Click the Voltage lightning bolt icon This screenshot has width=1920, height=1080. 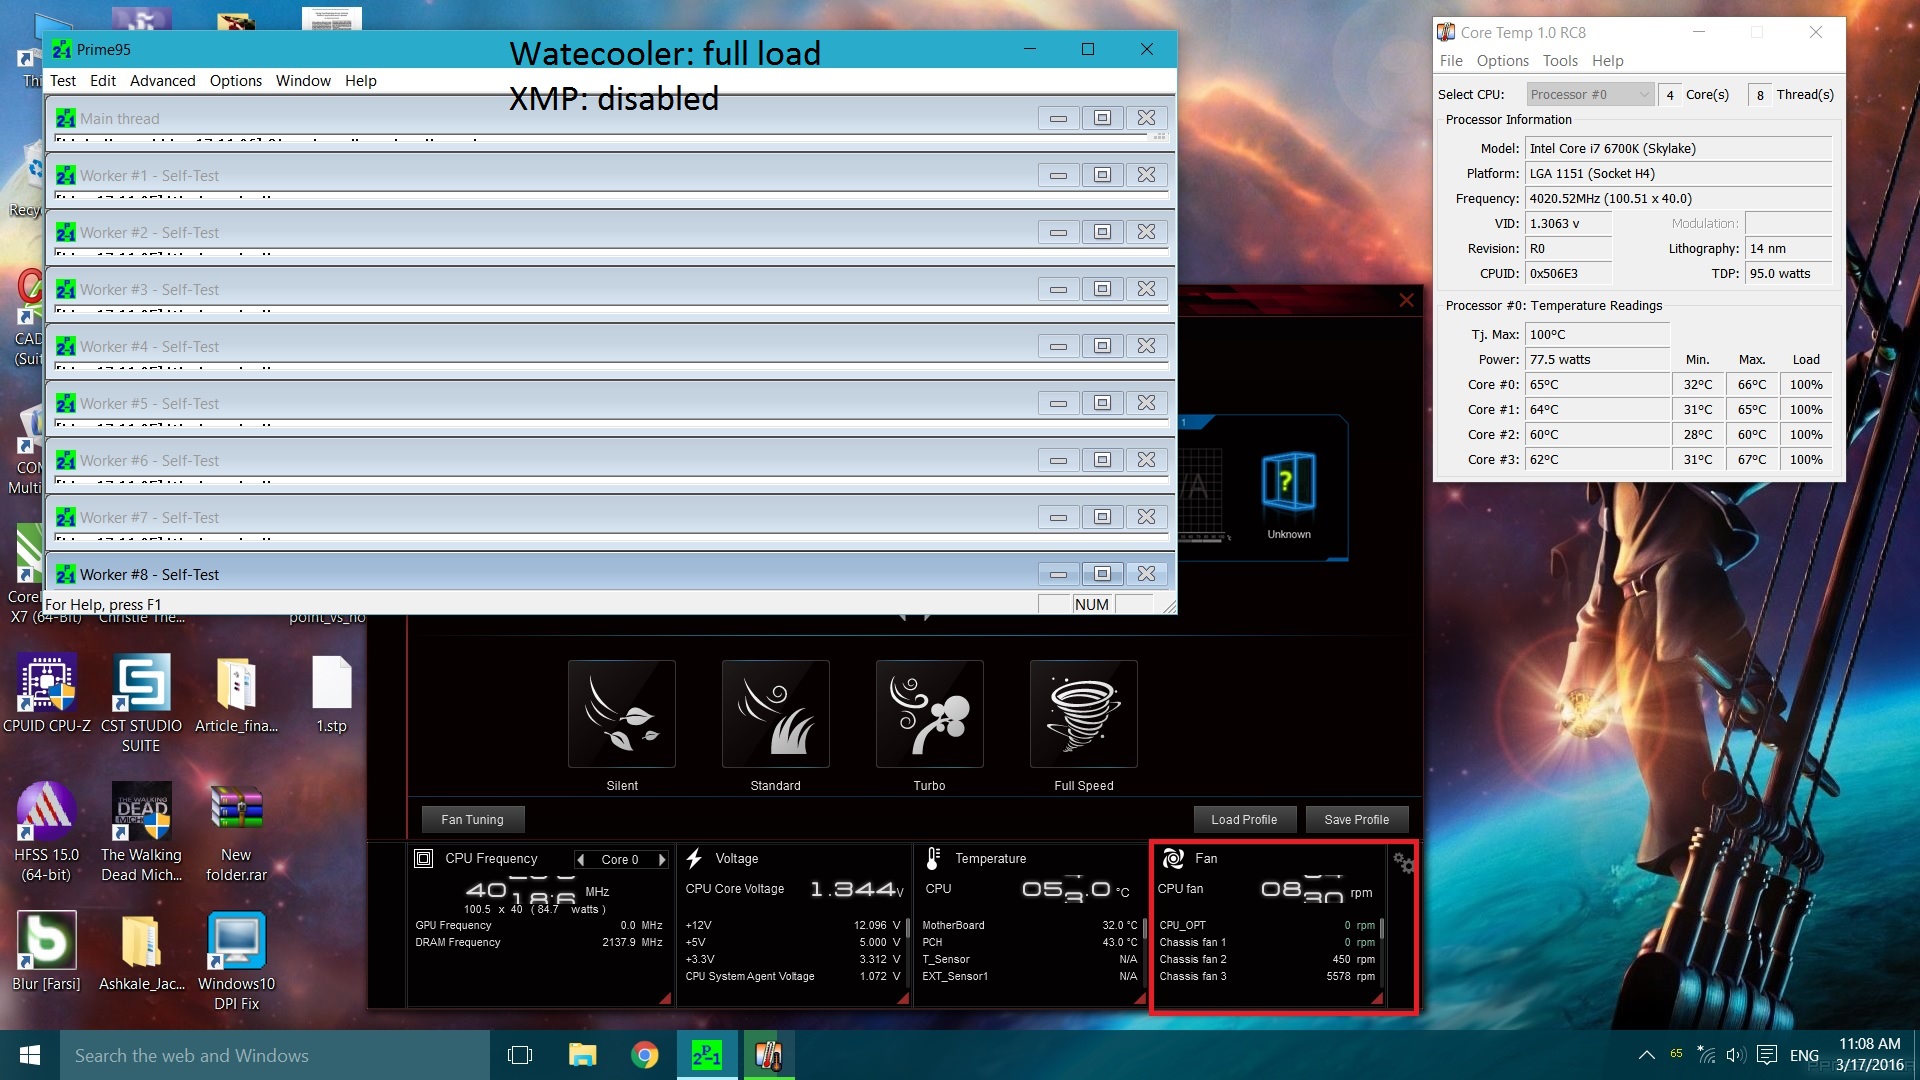tap(694, 858)
